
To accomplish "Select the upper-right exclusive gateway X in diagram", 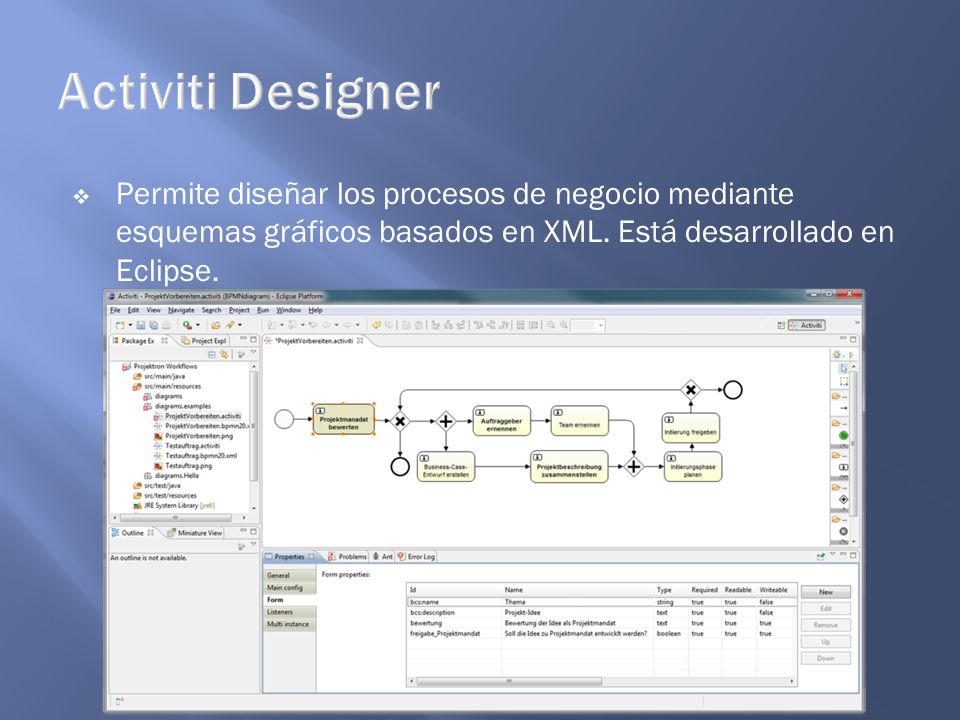I will 691,389.
